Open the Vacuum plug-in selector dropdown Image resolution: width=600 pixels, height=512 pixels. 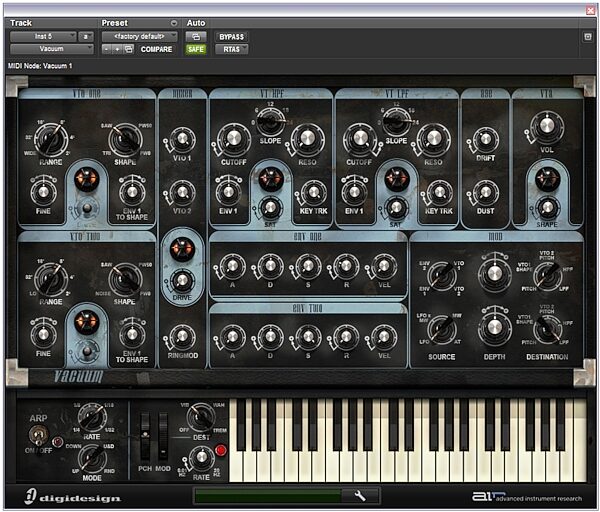[x=52, y=49]
